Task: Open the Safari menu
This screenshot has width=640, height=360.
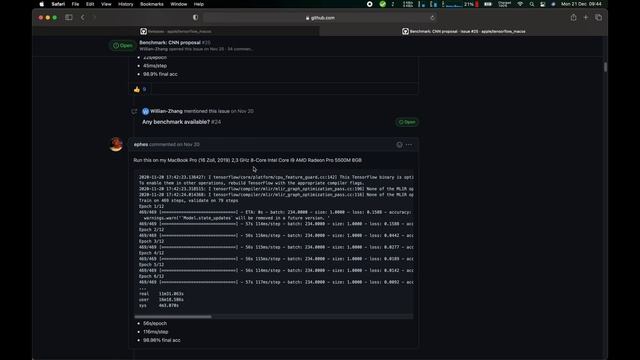Action: pos(58,4)
